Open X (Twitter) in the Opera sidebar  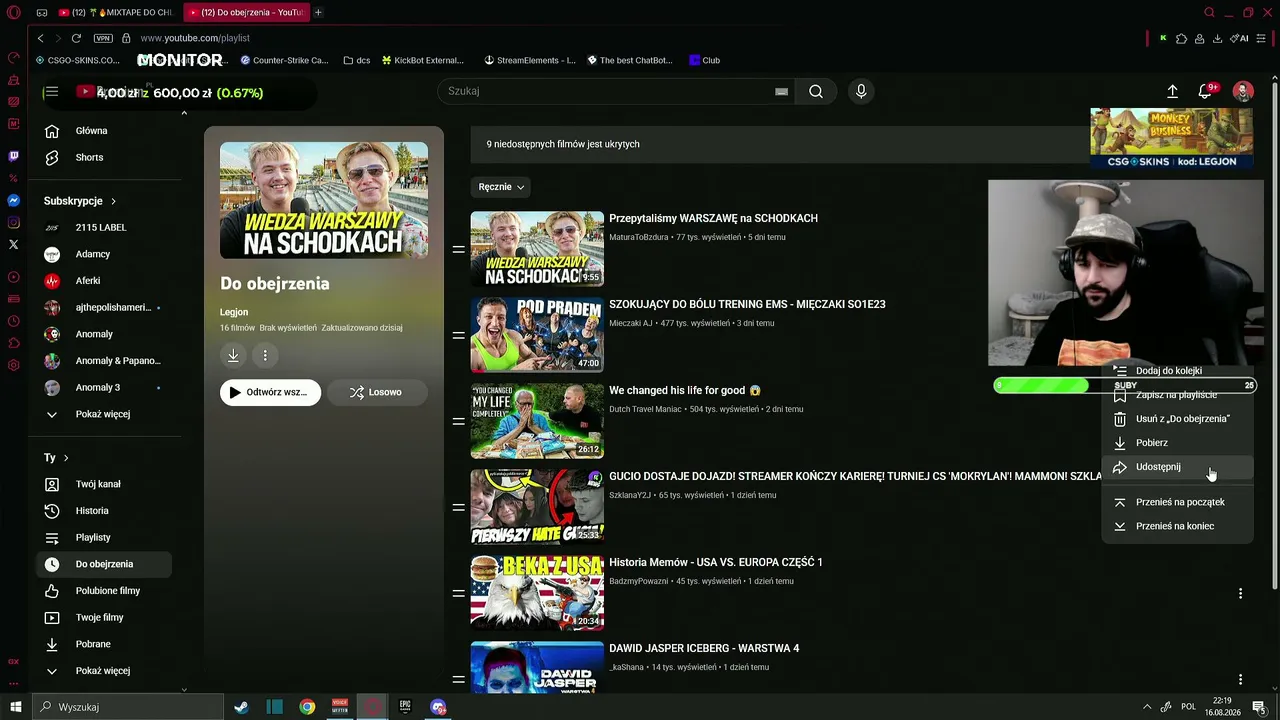click(13, 244)
